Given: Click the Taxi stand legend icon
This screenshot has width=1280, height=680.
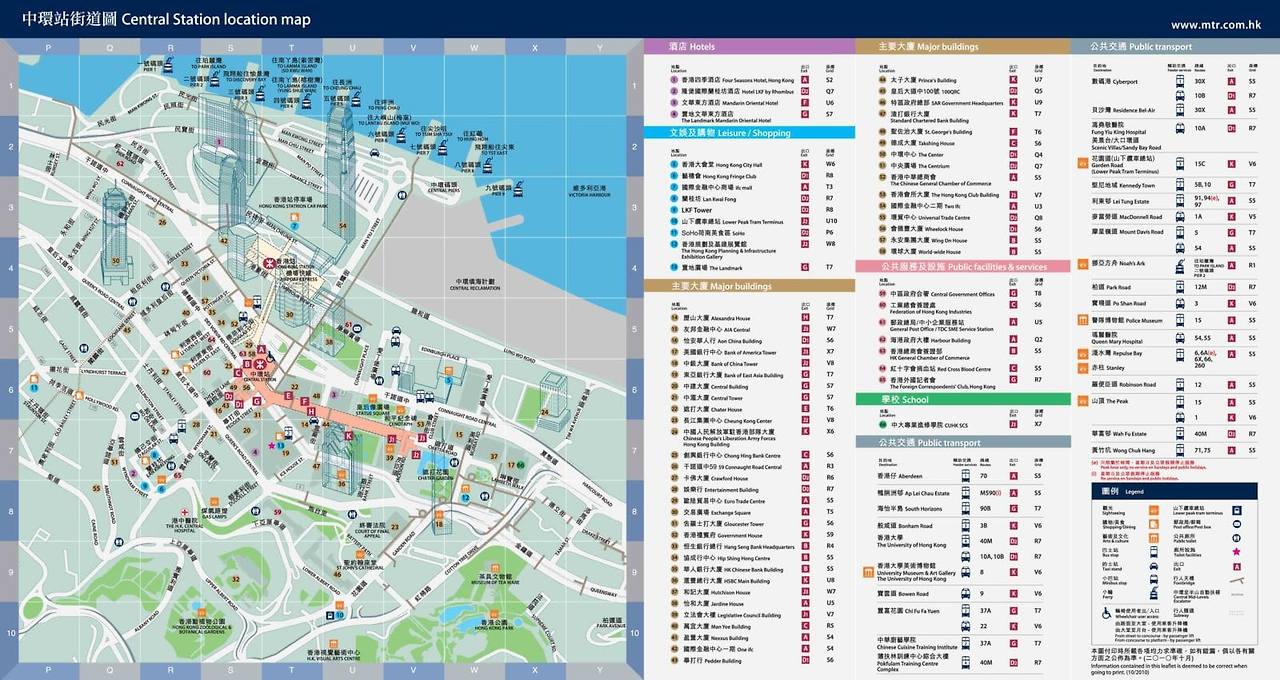Looking at the screenshot, I should click(1153, 566).
